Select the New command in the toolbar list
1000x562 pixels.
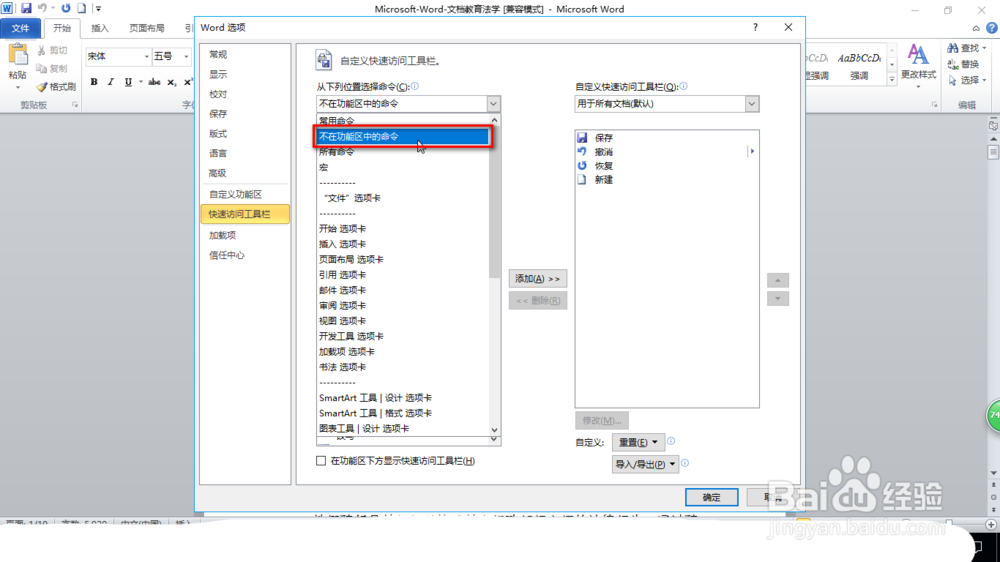pyautogui.click(x=667, y=180)
